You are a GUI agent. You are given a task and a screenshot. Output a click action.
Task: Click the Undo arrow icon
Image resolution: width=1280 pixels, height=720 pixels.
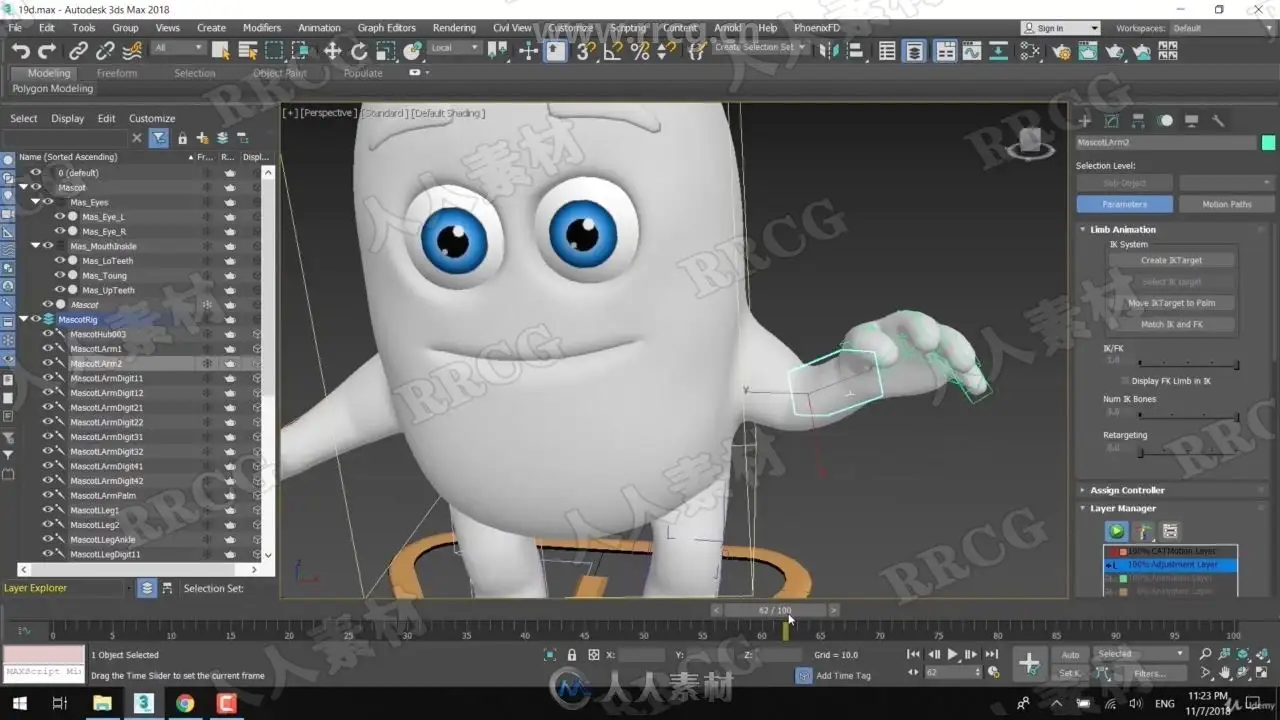20,51
